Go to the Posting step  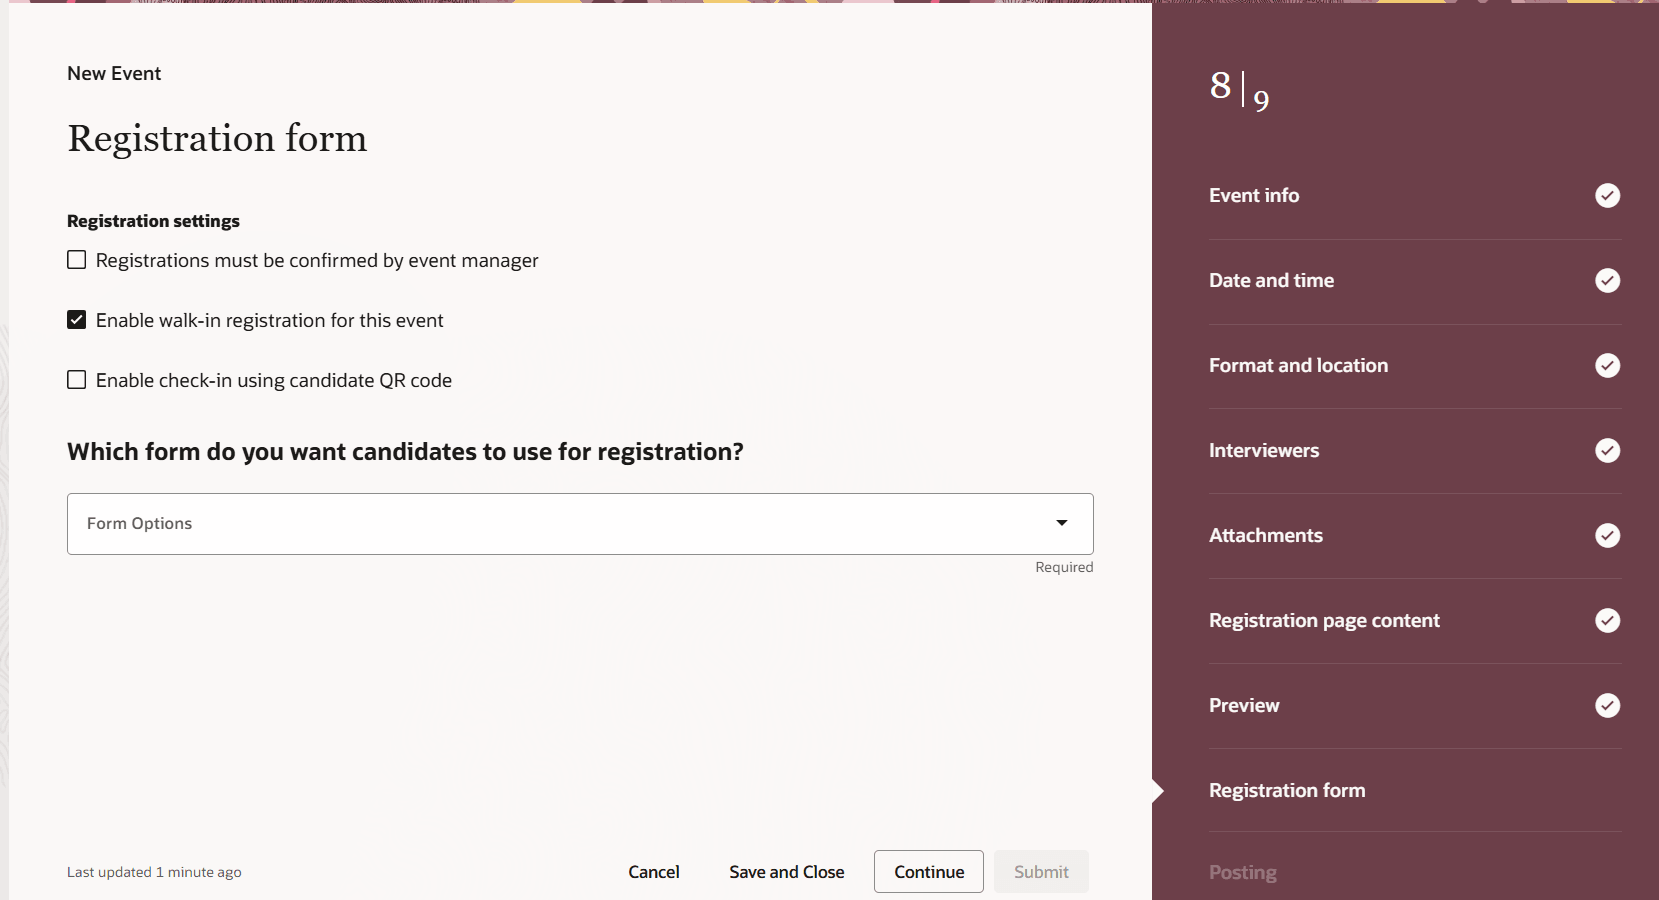click(x=1242, y=872)
